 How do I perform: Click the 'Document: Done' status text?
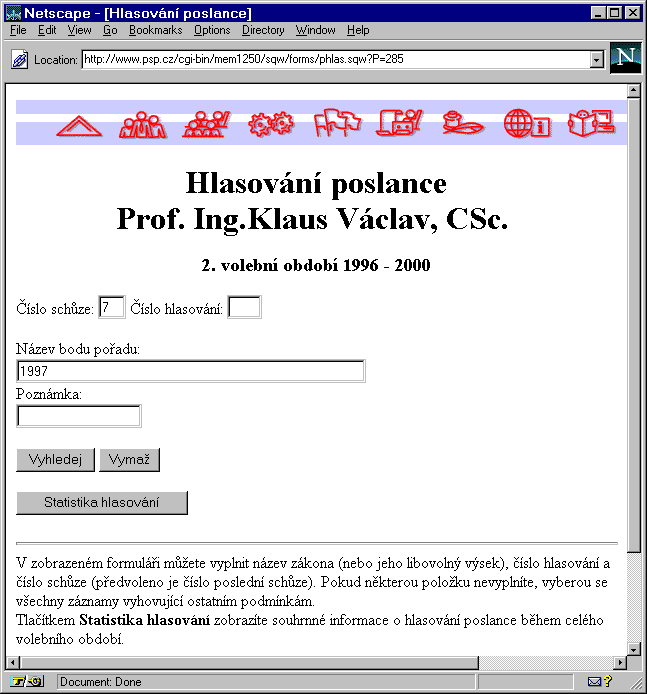click(x=101, y=682)
